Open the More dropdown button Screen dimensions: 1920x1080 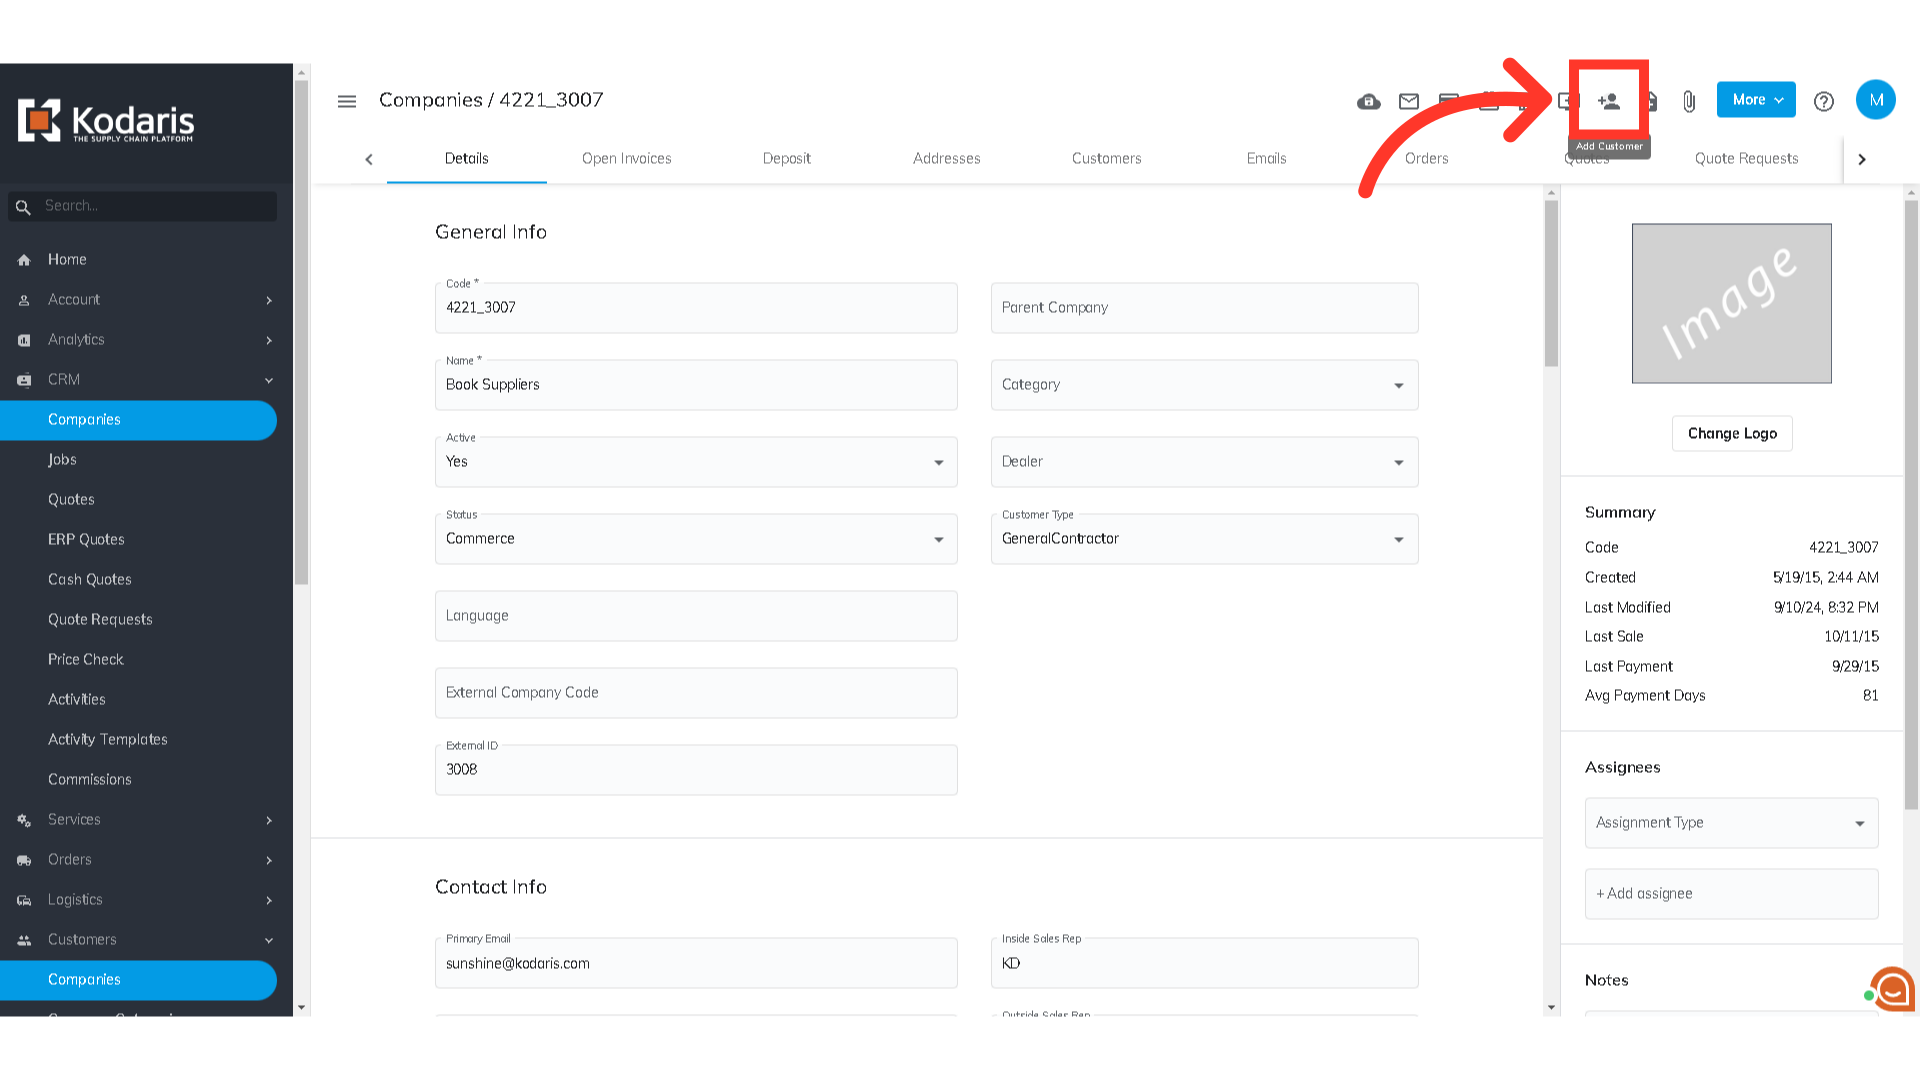[1755, 100]
